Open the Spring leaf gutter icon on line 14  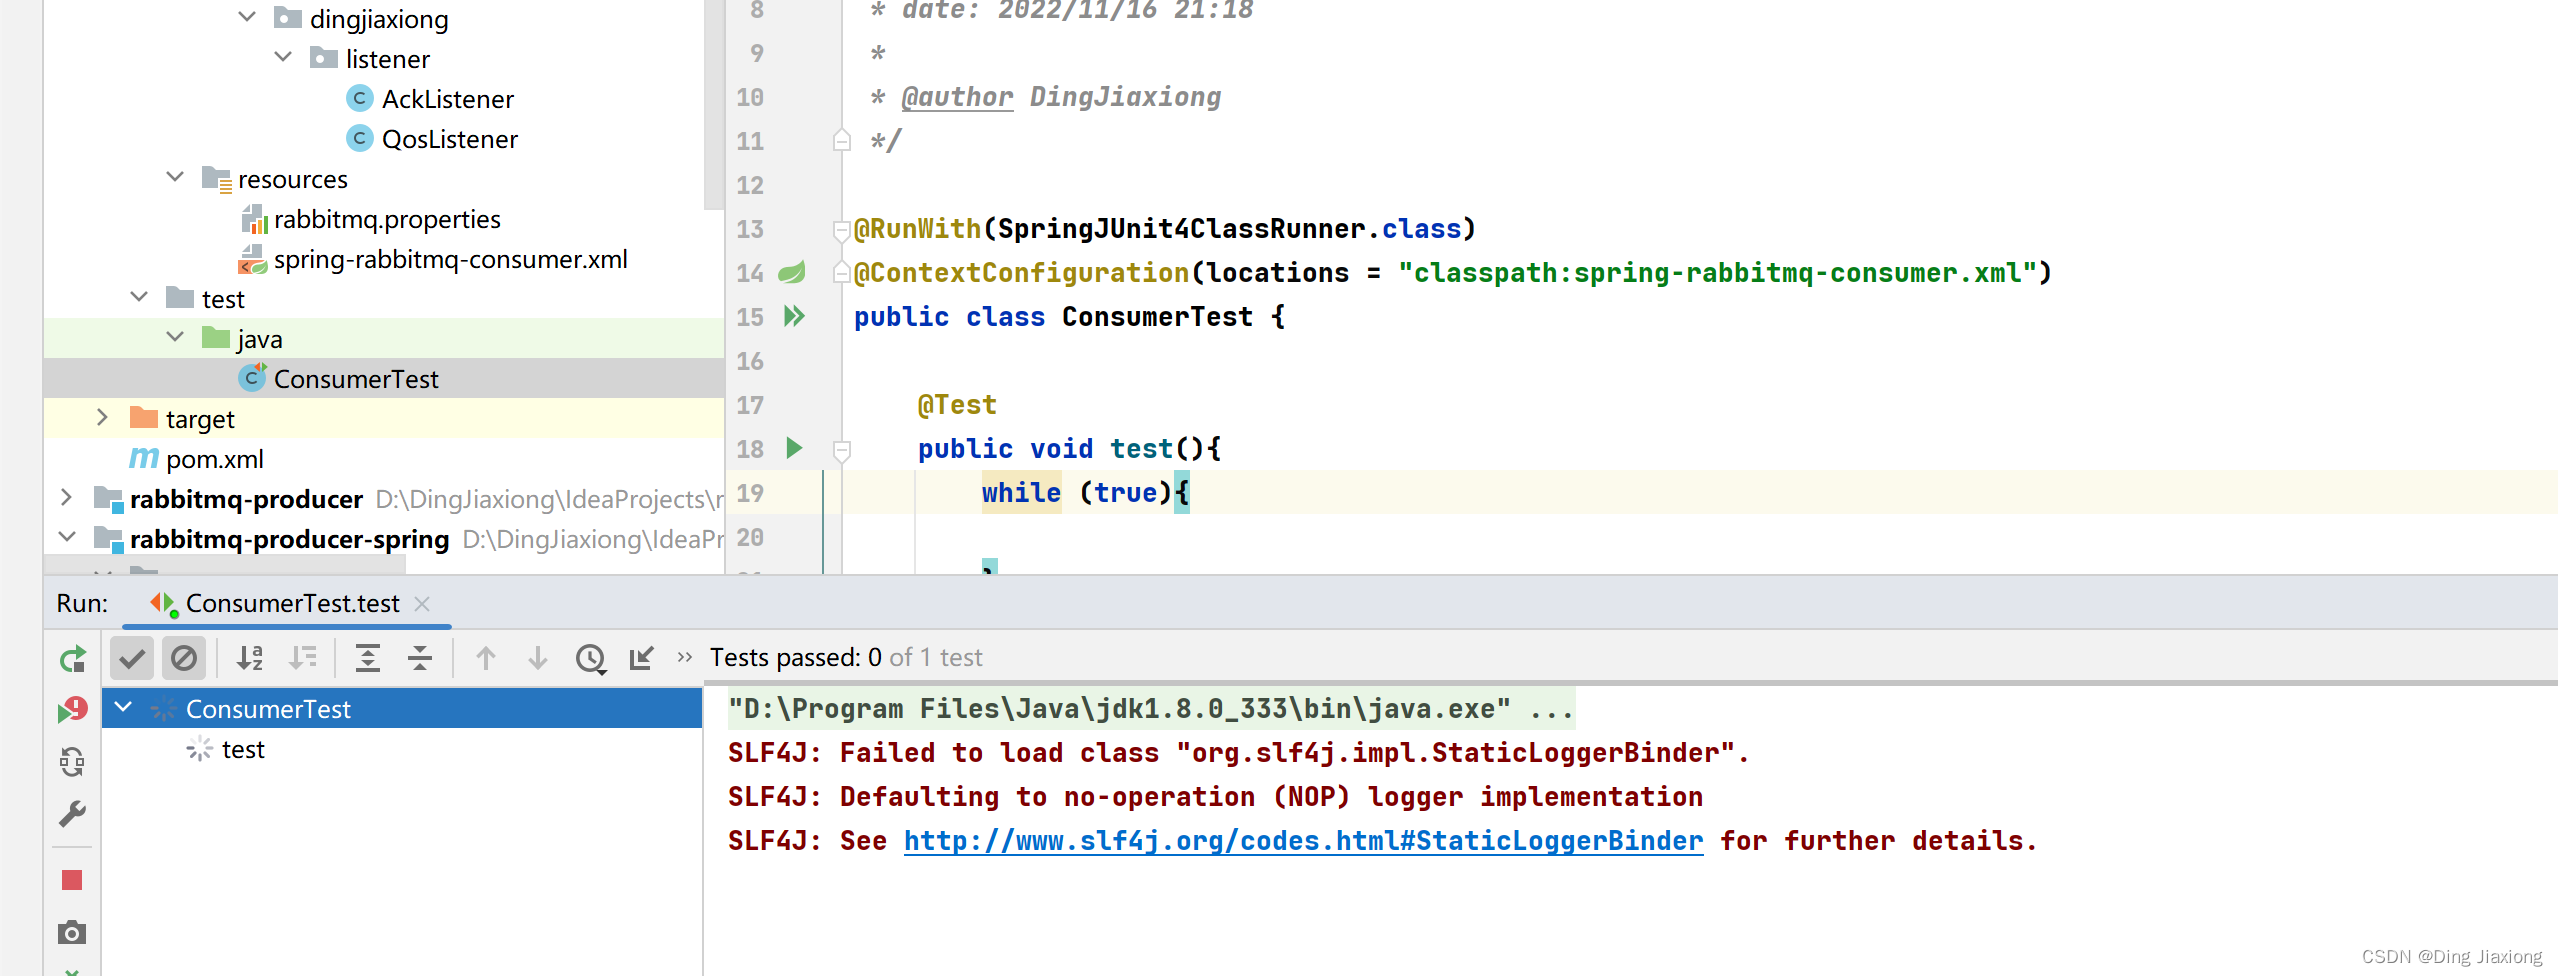[x=792, y=272]
